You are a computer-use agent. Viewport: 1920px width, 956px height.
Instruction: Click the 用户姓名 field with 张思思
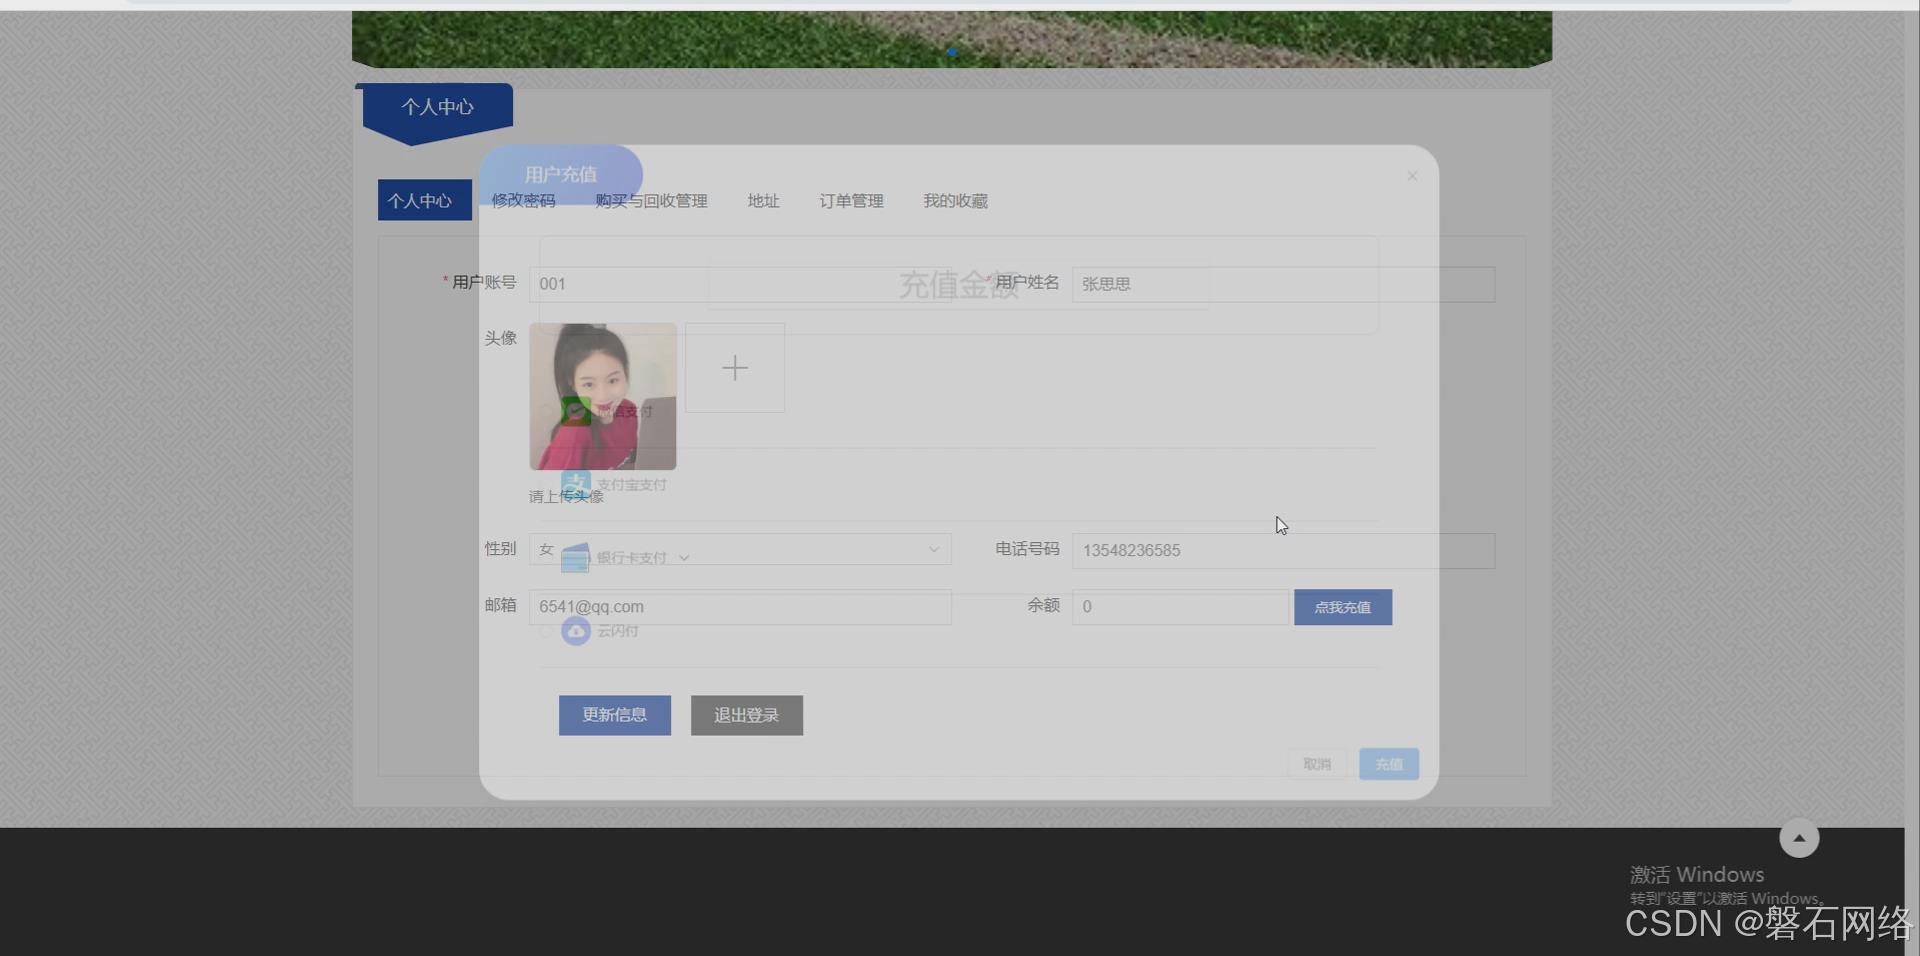(x=1283, y=284)
